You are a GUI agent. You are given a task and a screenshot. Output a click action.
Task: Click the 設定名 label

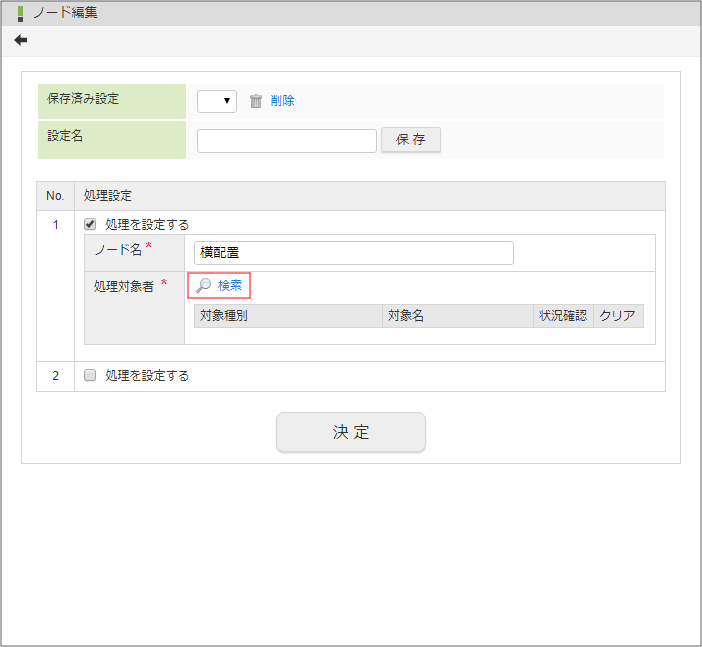(65, 136)
